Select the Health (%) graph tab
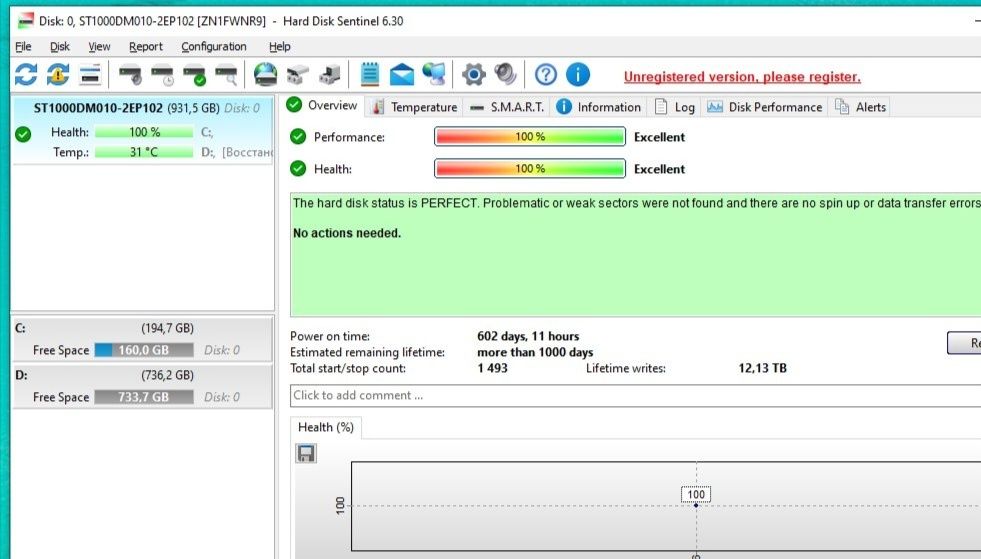 (x=325, y=427)
